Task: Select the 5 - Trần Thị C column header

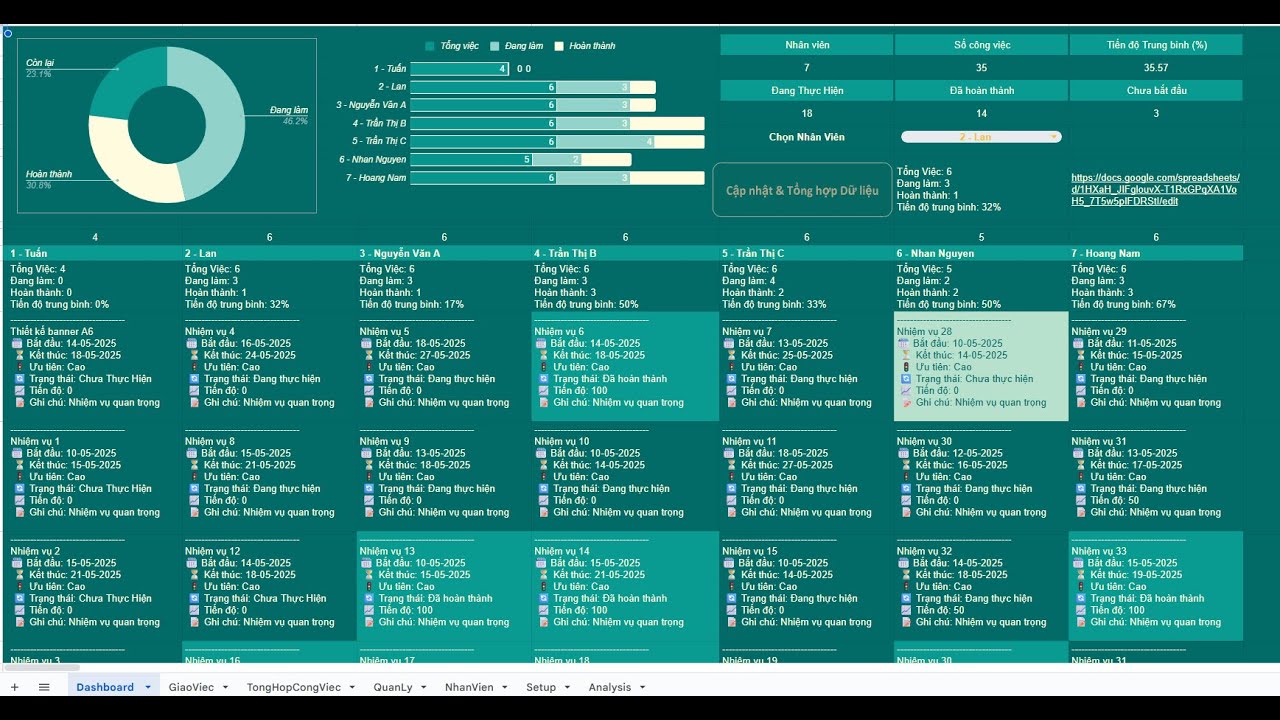Action: pos(806,254)
